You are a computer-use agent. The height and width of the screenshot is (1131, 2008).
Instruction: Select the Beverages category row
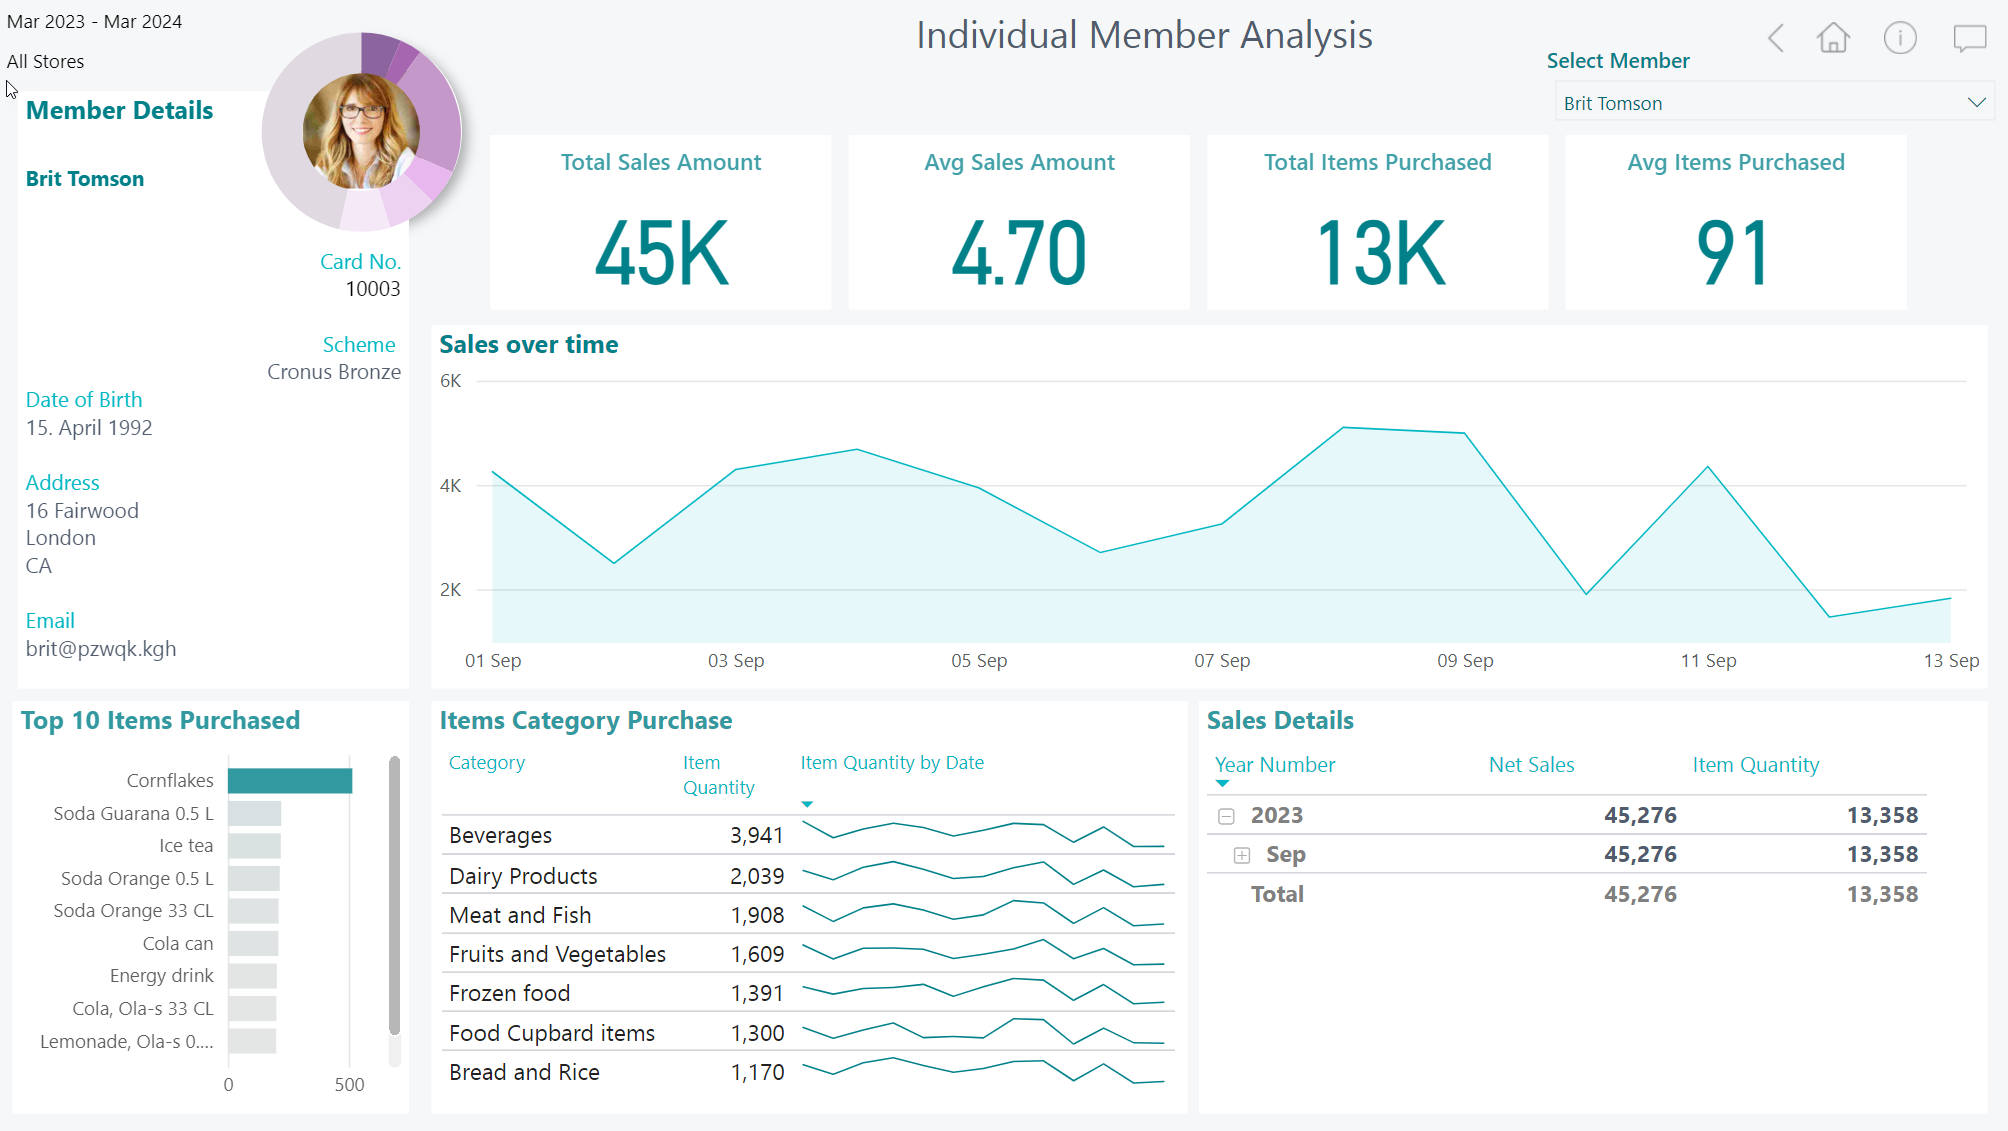pos(501,835)
